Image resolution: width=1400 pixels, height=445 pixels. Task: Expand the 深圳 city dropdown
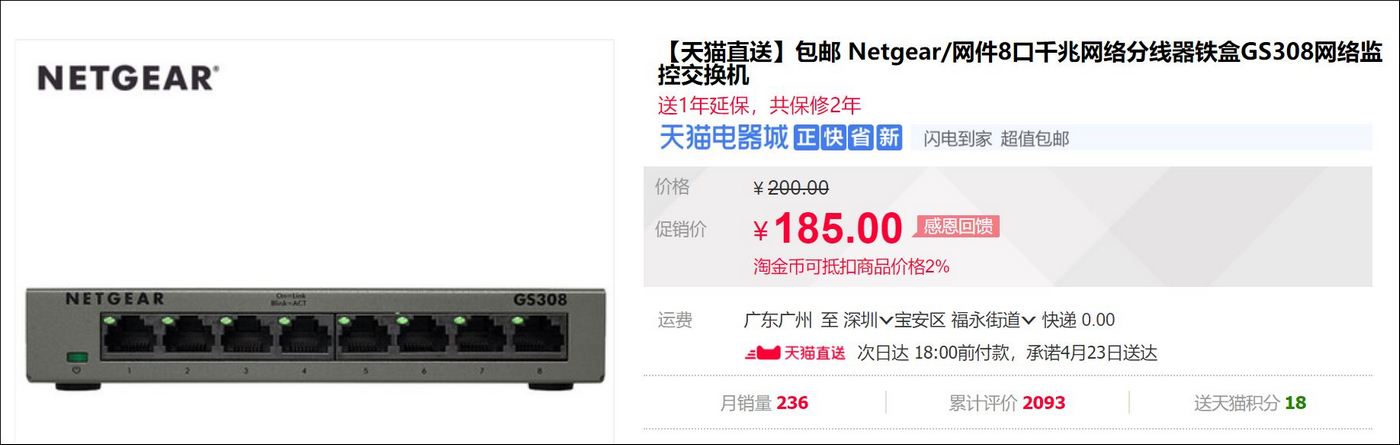coord(868,320)
